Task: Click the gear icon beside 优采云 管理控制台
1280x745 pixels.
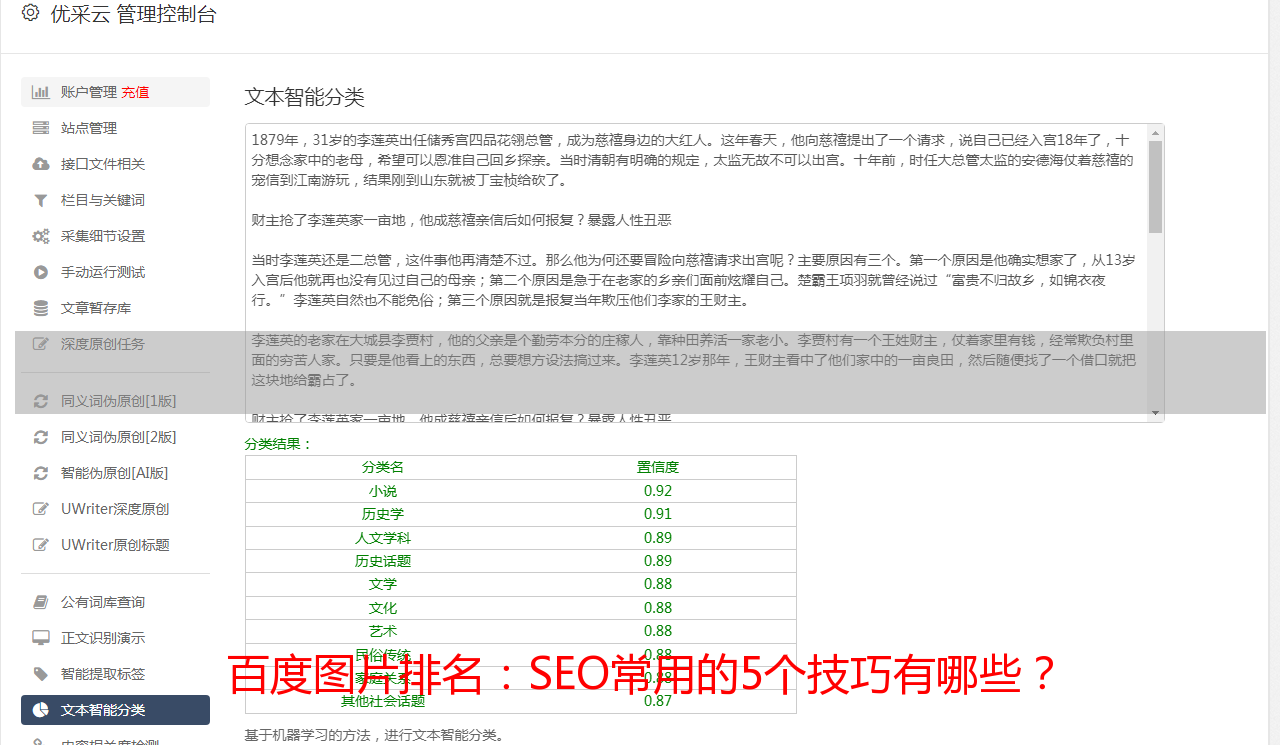Action: (x=30, y=13)
